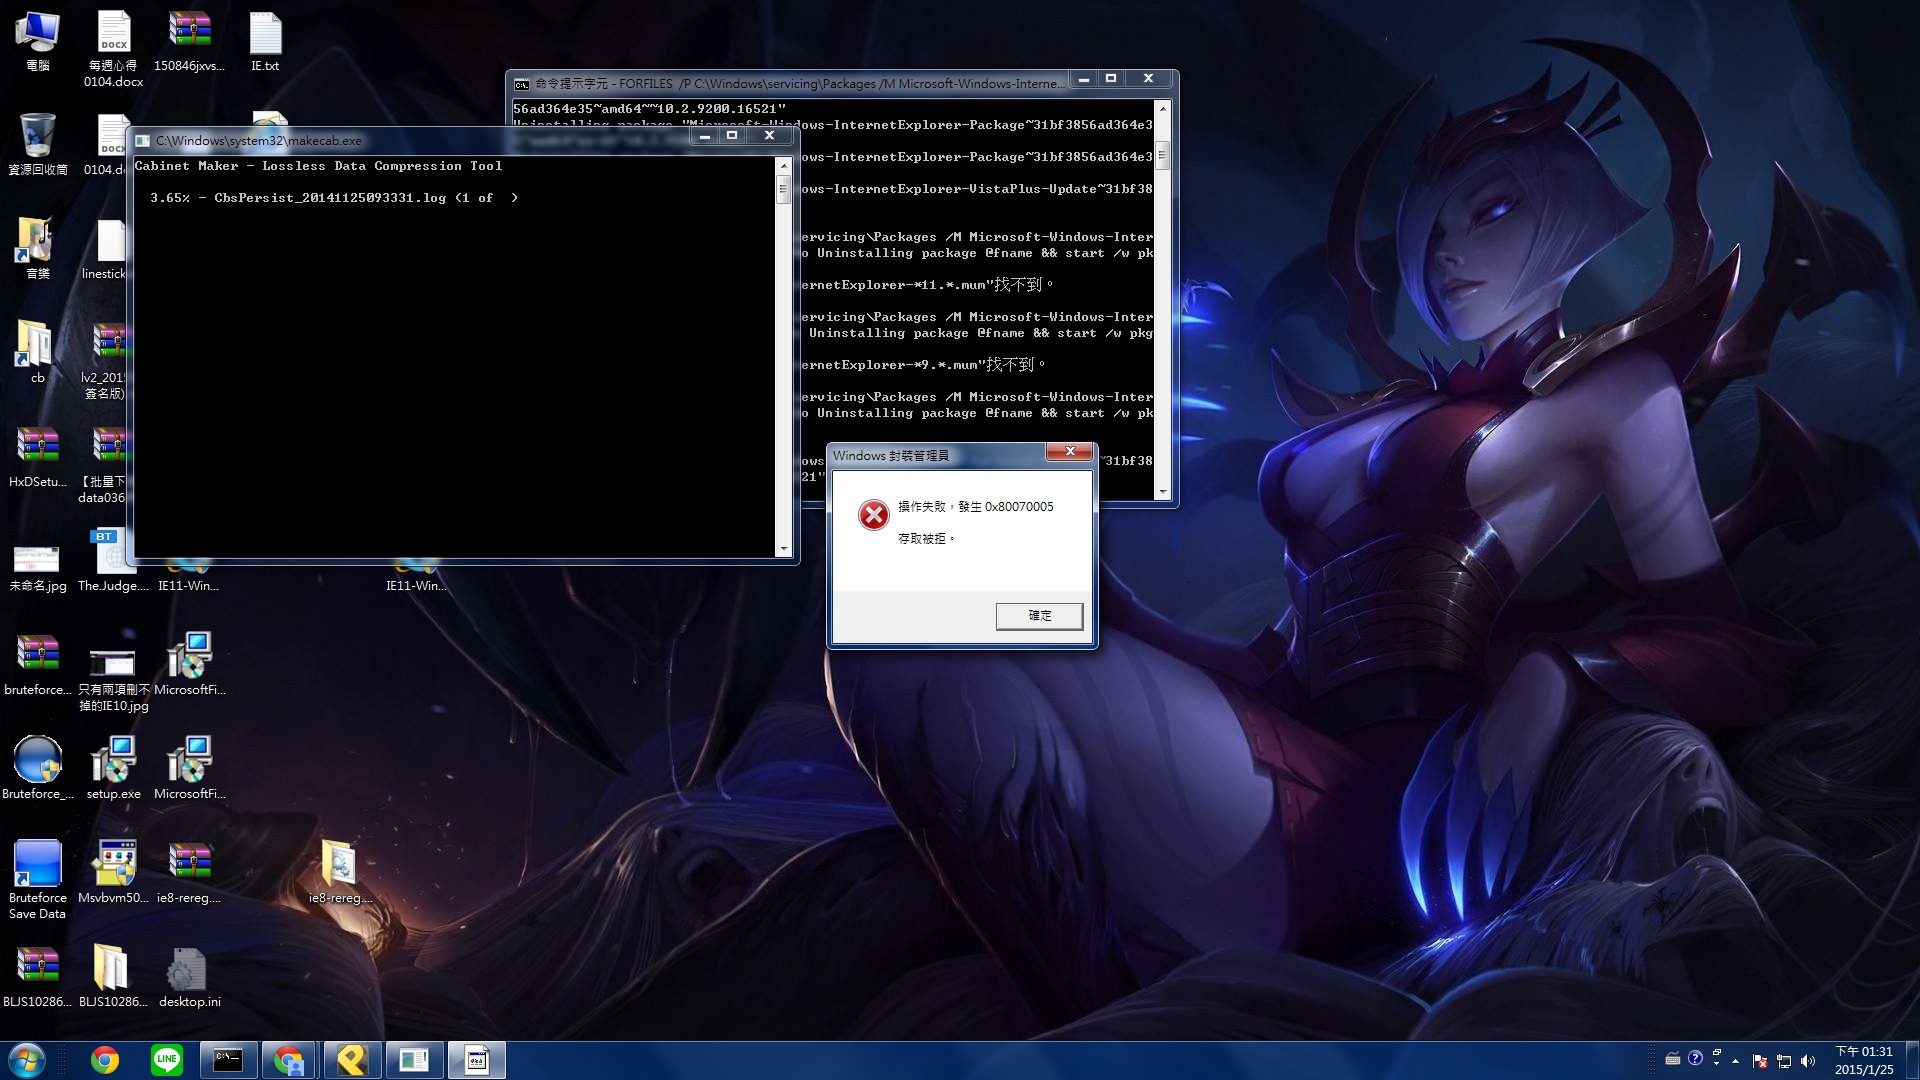Click the 確定 button in error dialog
Viewport: 1920px width, 1080px height.
point(1039,616)
